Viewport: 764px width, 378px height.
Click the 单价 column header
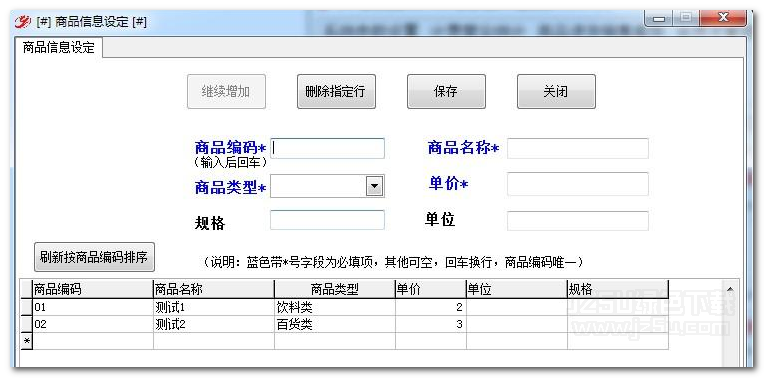click(431, 289)
